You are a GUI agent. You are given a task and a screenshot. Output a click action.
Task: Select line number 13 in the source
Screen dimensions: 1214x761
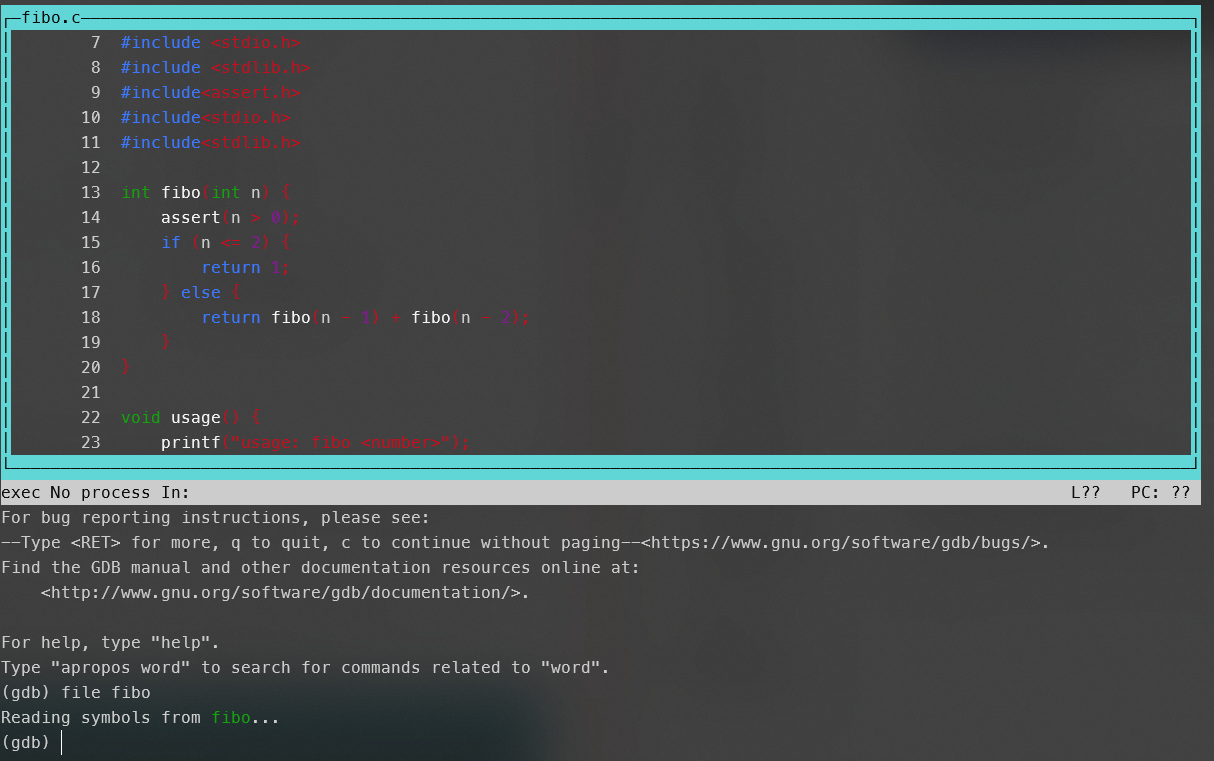(91, 193)
